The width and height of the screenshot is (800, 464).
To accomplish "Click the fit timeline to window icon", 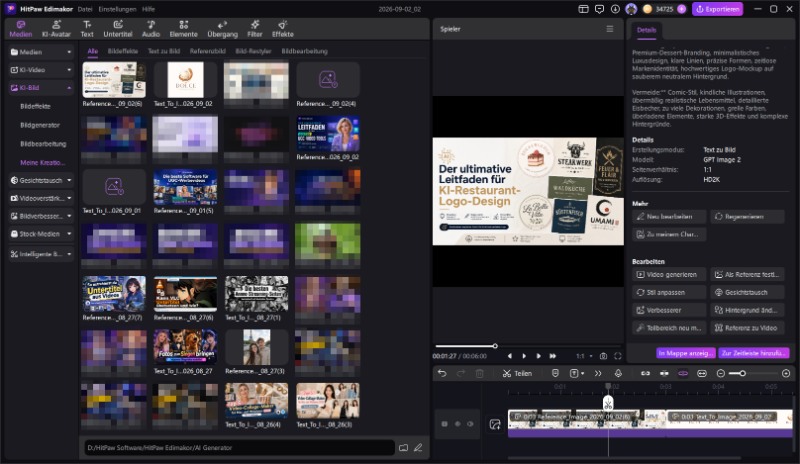I will pyautogui.click(x=702, y=374).
